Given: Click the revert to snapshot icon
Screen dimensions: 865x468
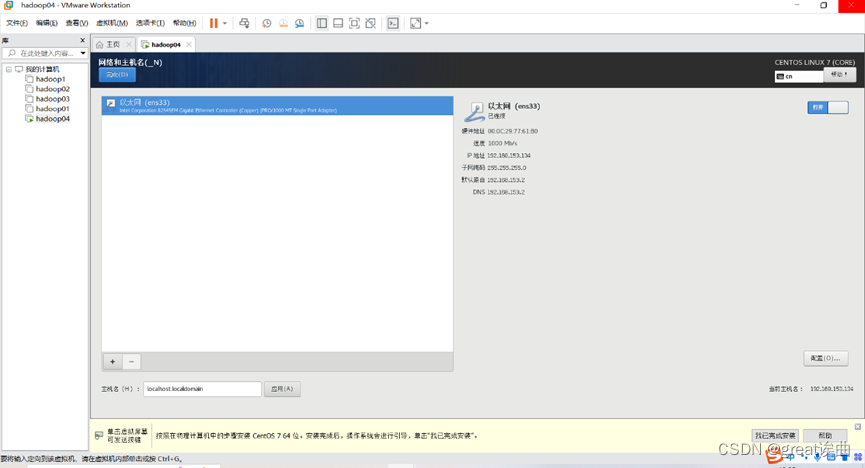Looking at the screenshot, I should [283, 23].
